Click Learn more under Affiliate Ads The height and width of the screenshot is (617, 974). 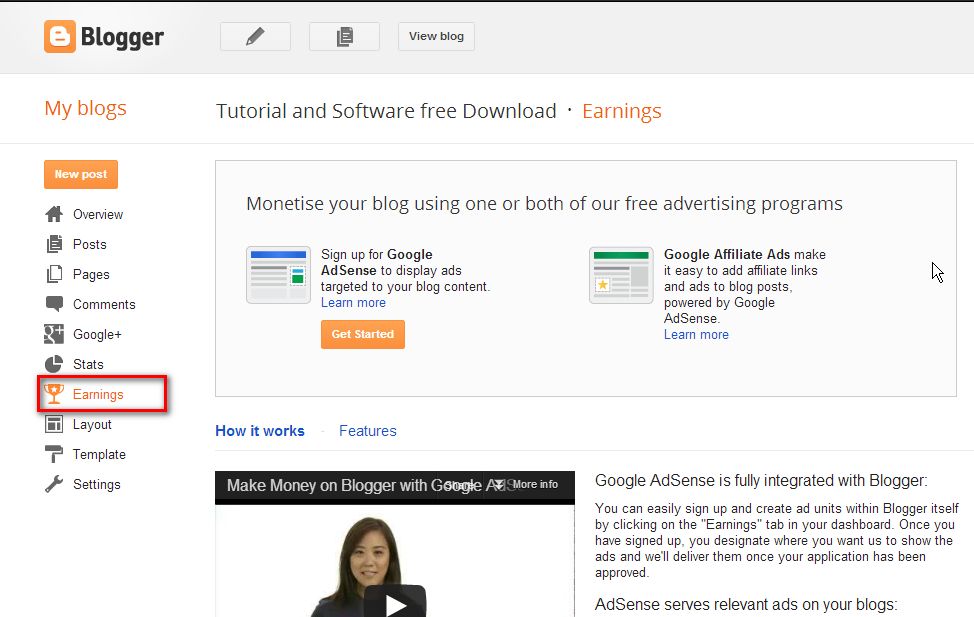pyautogui.click(x=696, y=334)
